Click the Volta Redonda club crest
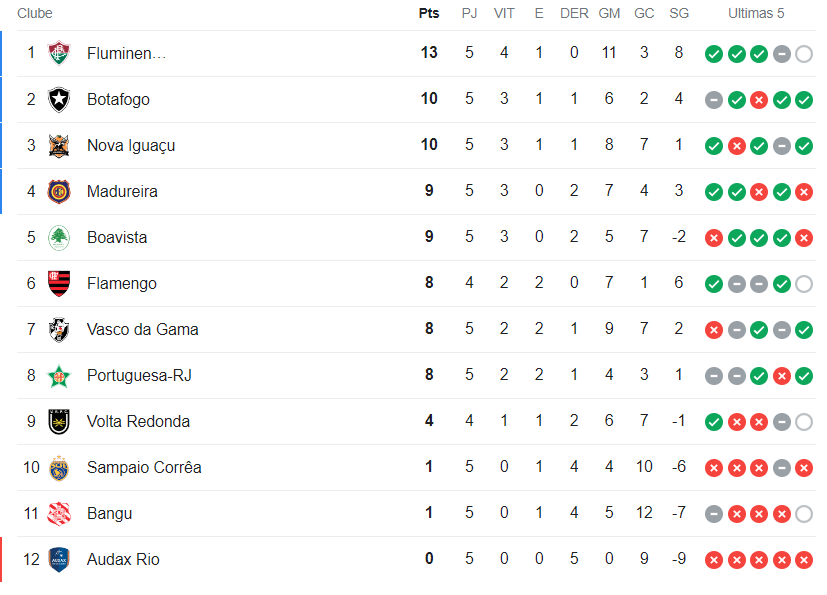Screen dimensions: 827x595 tap(59, 421)
